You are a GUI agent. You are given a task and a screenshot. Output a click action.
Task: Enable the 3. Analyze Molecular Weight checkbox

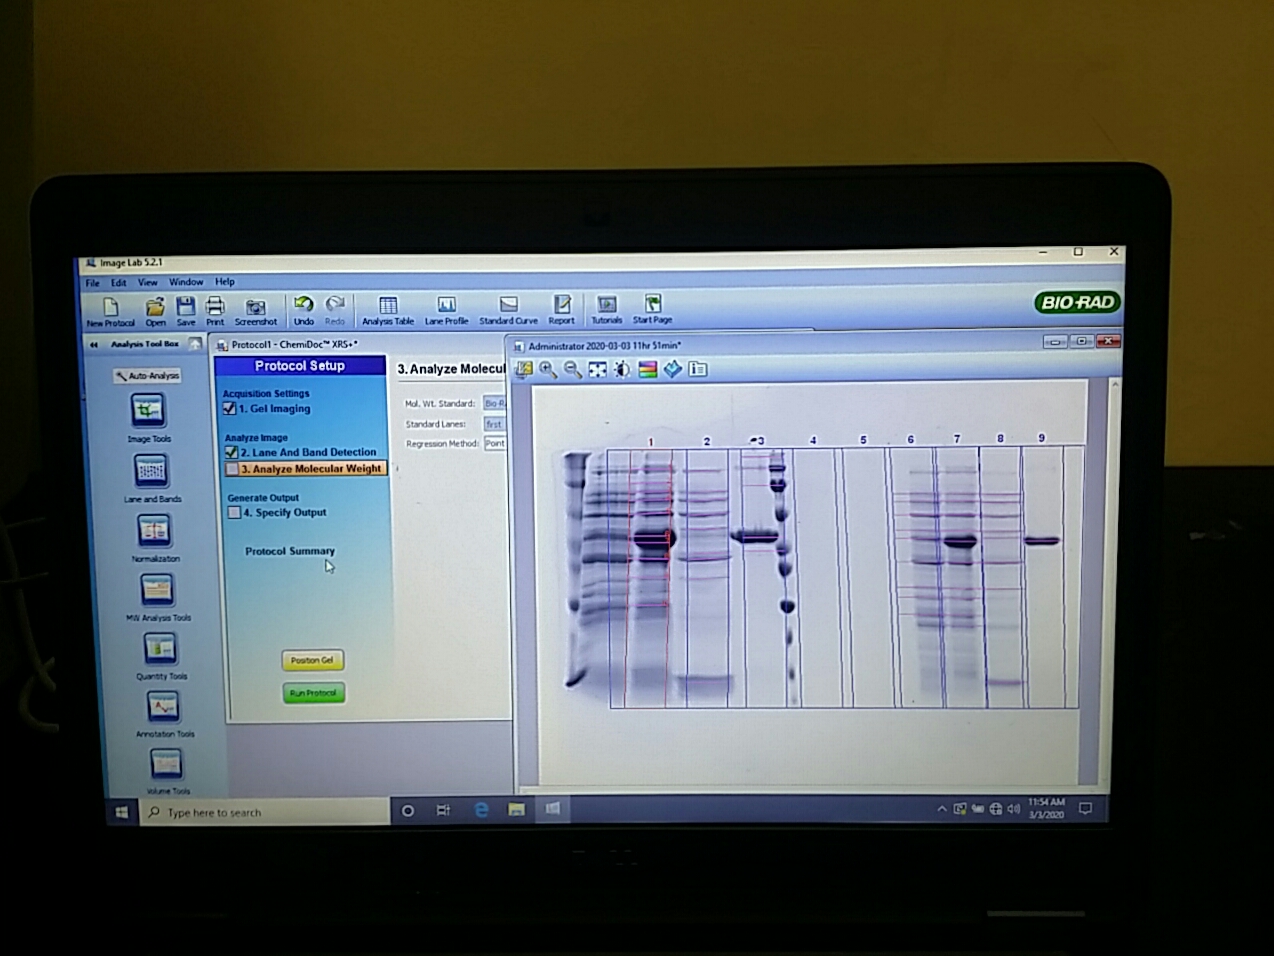[232, 469]
